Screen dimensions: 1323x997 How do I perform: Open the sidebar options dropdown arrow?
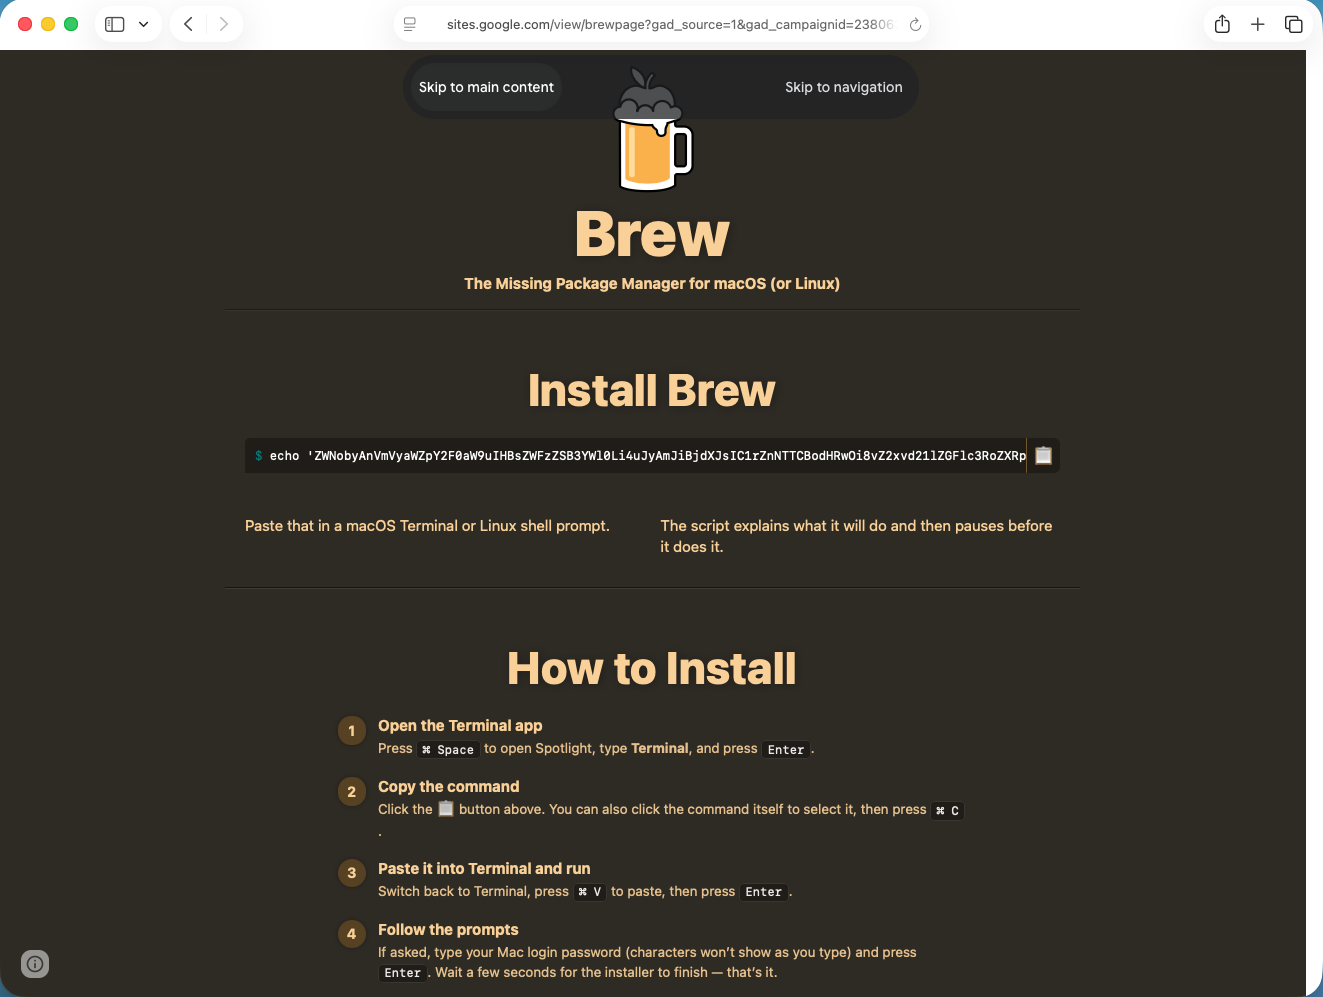coord(144,24)
